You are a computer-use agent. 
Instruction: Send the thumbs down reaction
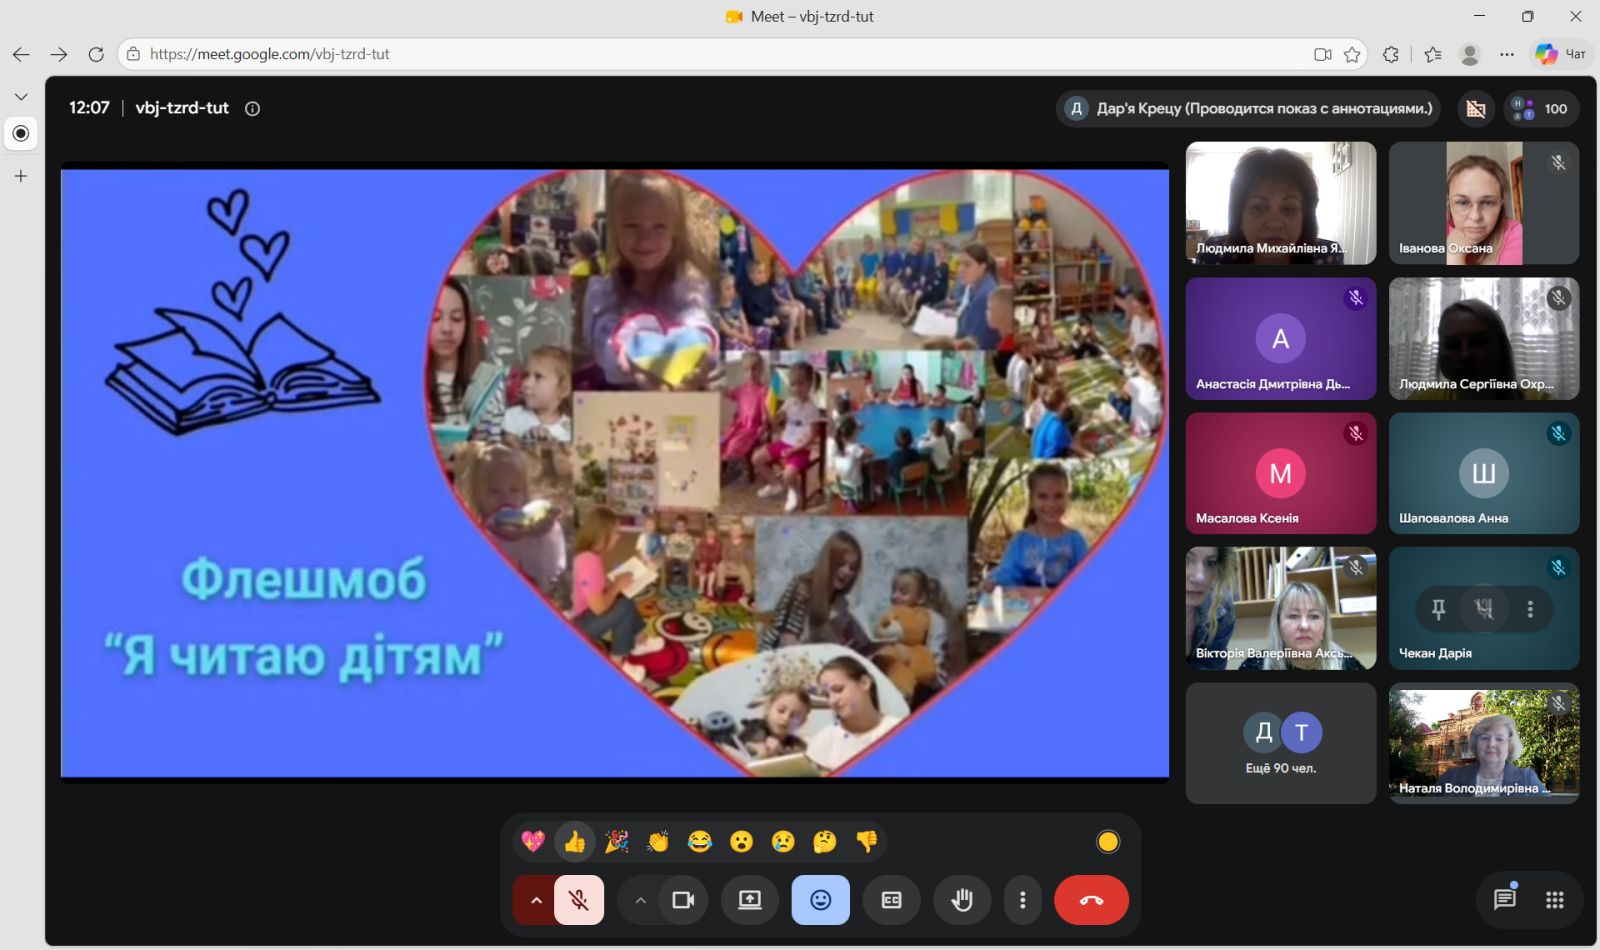click(x=867, y=842)
